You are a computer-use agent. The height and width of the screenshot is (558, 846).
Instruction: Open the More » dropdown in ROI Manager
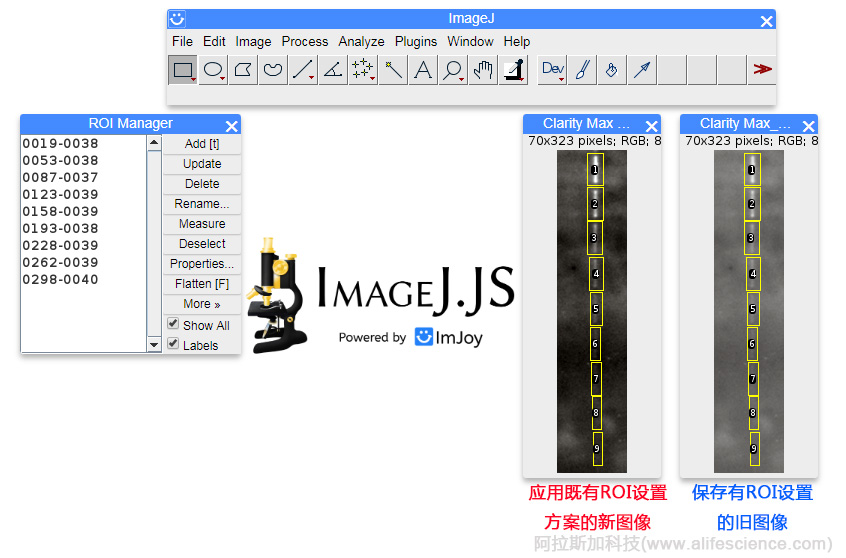pyautogui.click(x=202, y=304)
